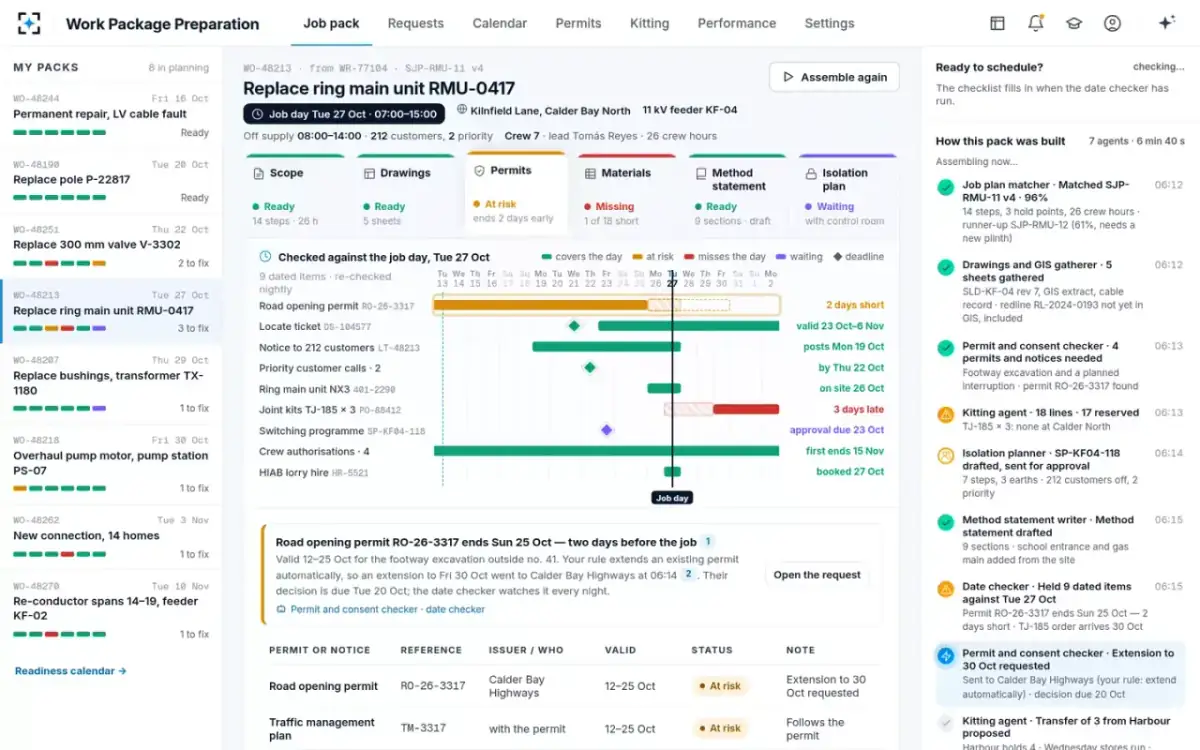Open the Readiness calendar link
1200x750 pixels.
tap(70, 671)
